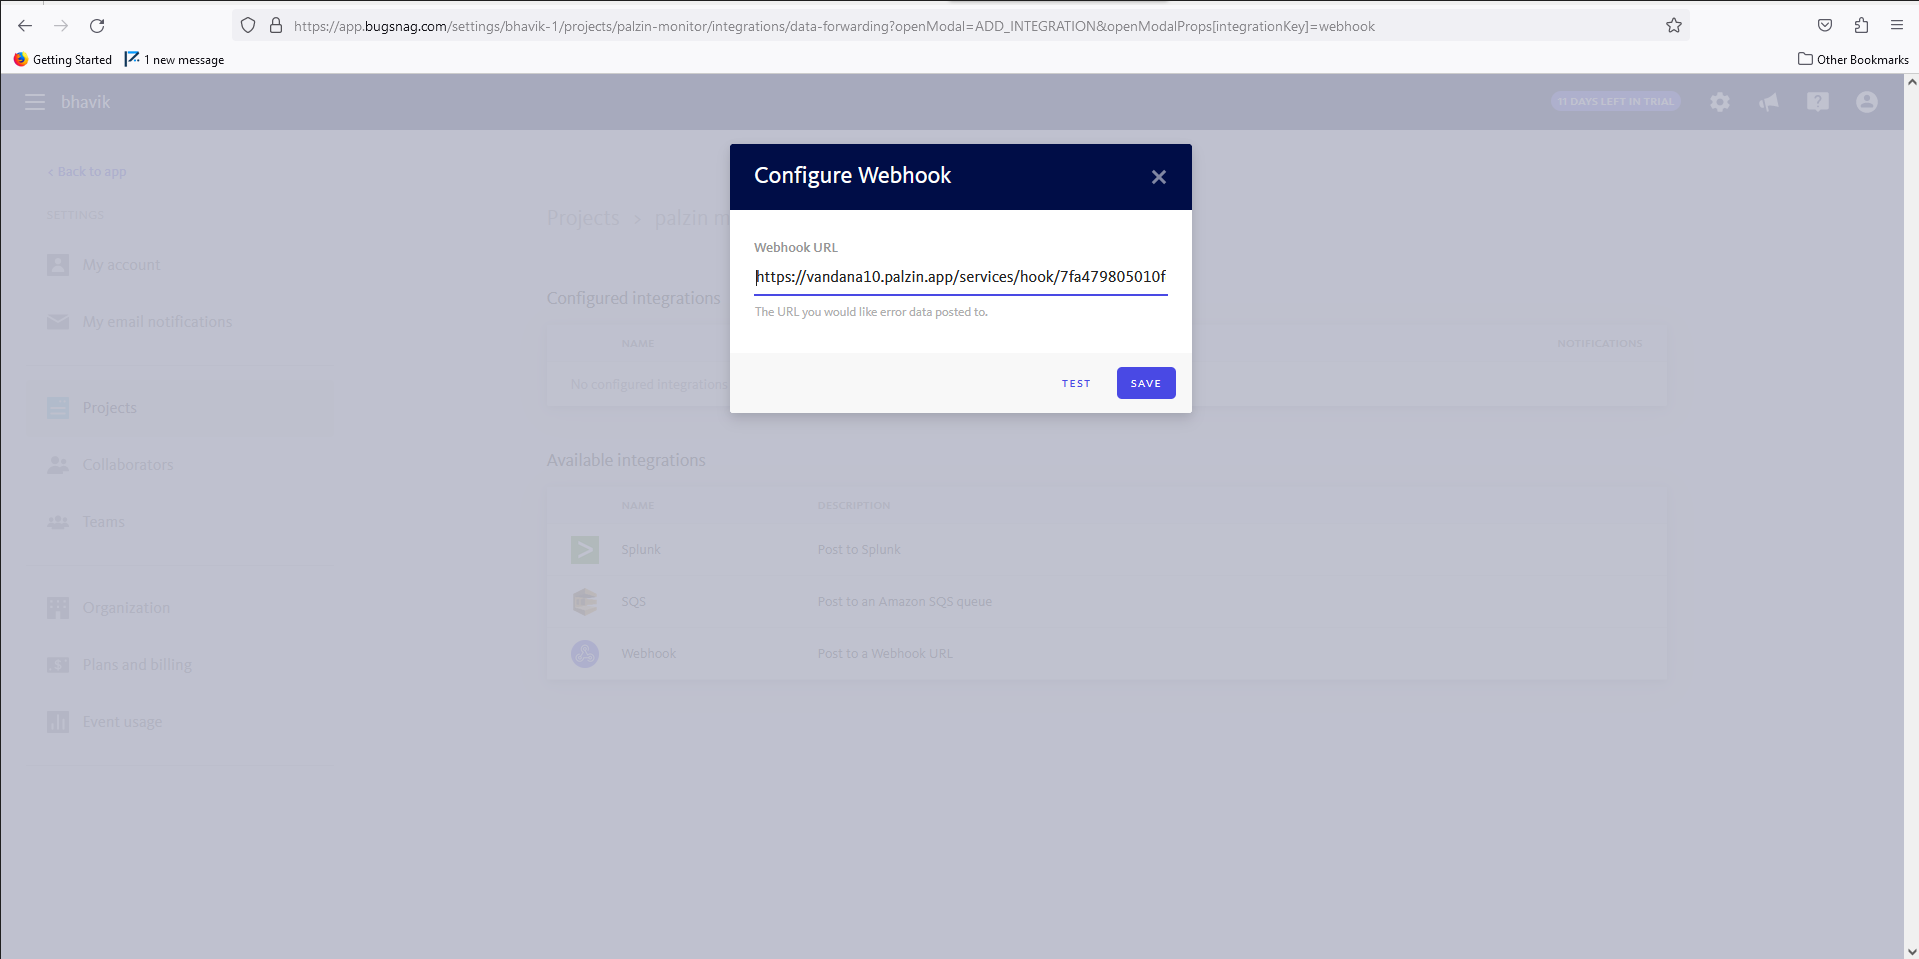Test the webhook with the TEST button
Image resolution: width=1919 pixels, height=959 pixels.
click(x=1076, y=383)
